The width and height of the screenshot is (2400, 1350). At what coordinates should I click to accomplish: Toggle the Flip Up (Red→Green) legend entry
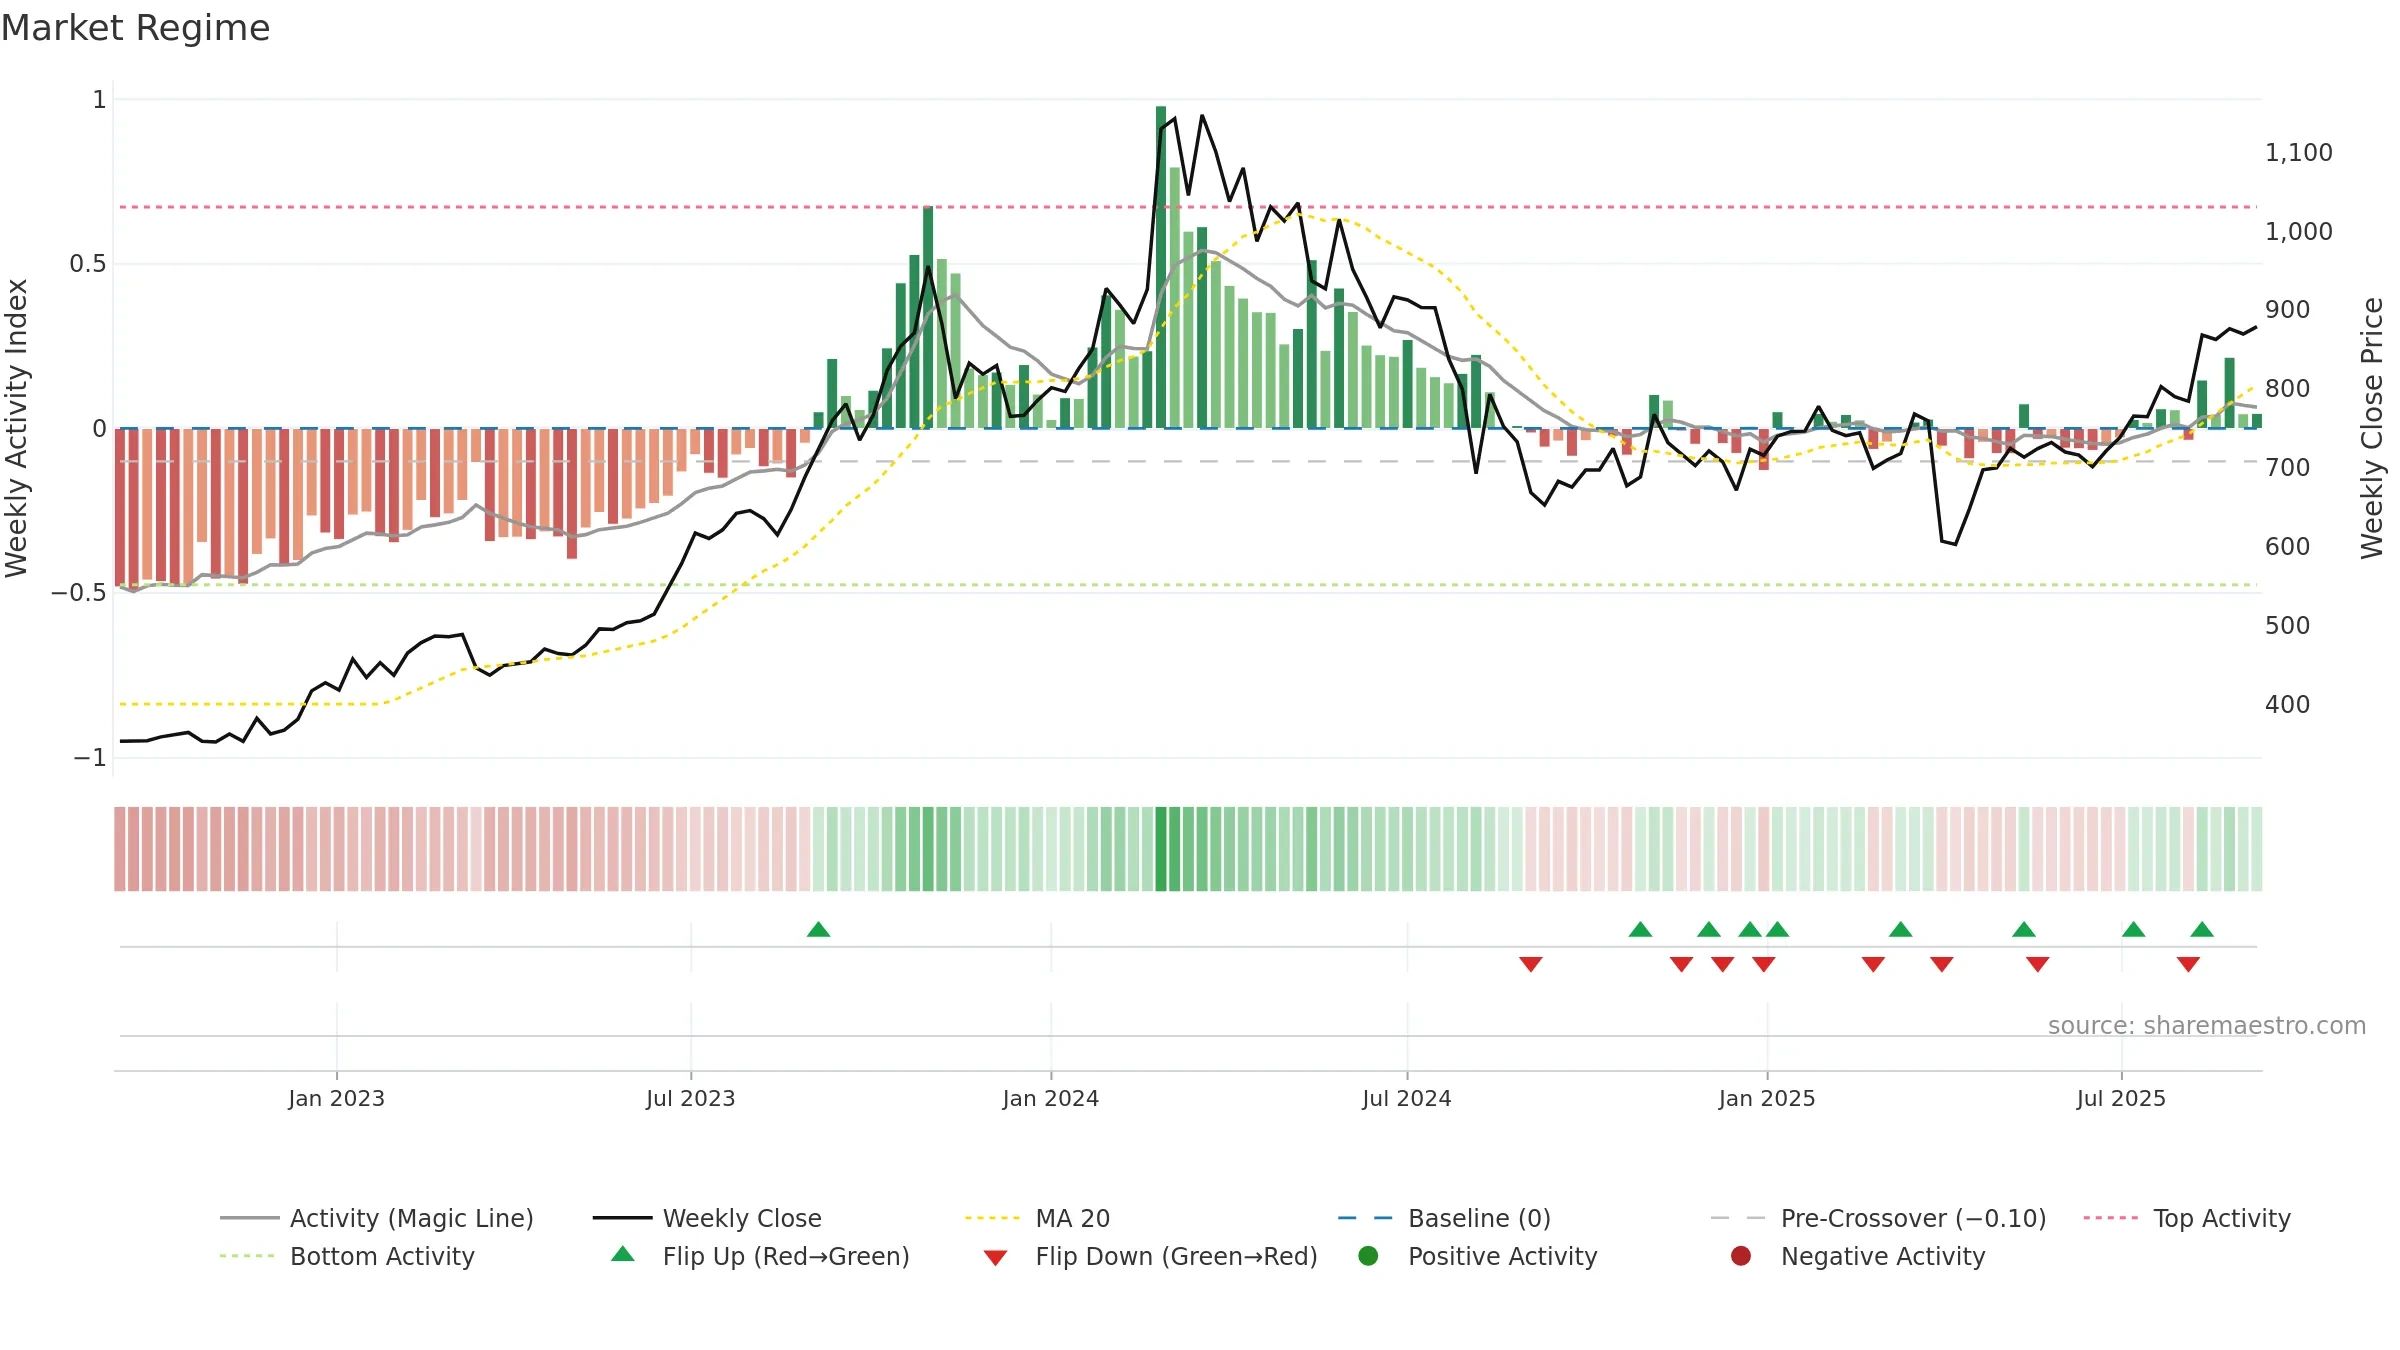click(x=760, y=1256)
